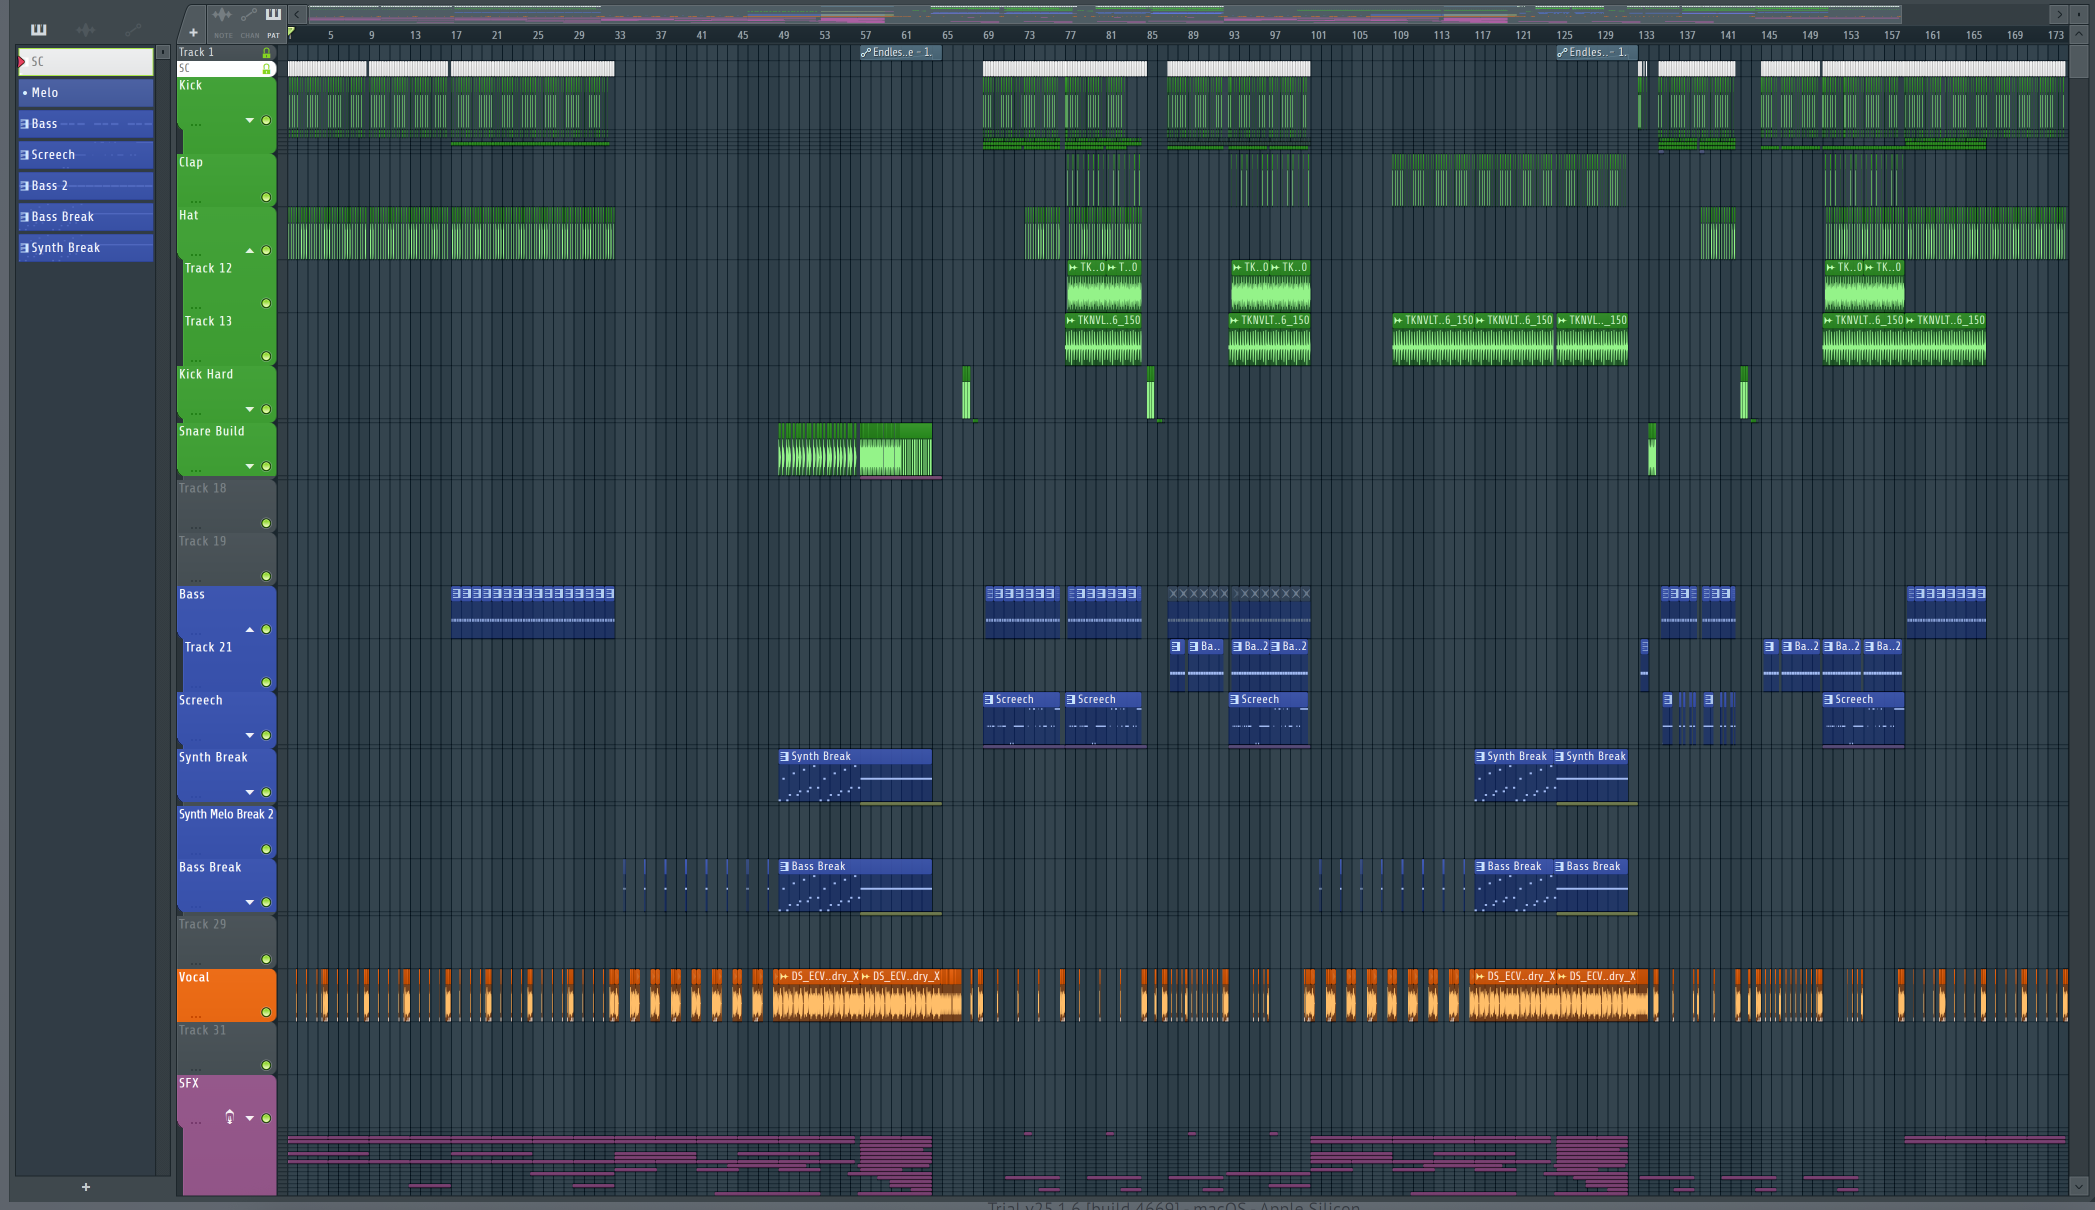Click first Screech clip's pattern icon
The height and width of the screenshot is (1210, 2095).
(x=989, y=700)
